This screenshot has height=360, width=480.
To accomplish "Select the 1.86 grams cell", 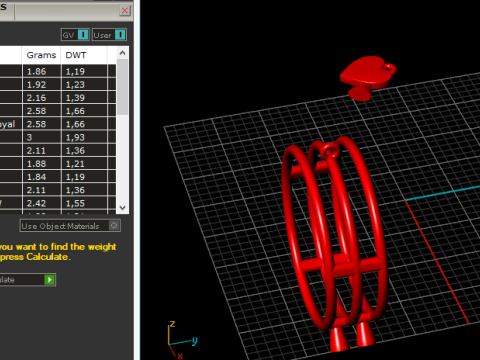I will pos(42,71).
